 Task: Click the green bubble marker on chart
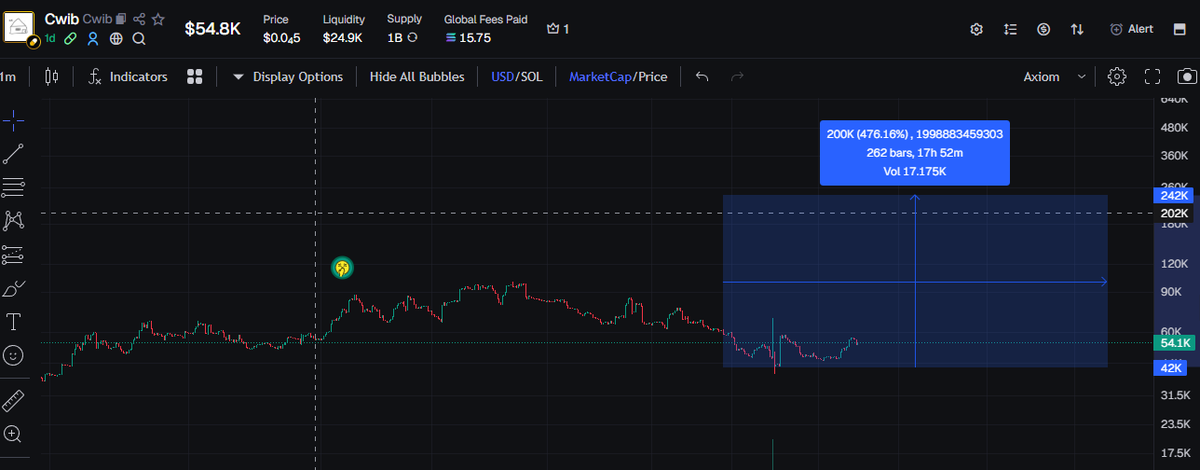342,267
